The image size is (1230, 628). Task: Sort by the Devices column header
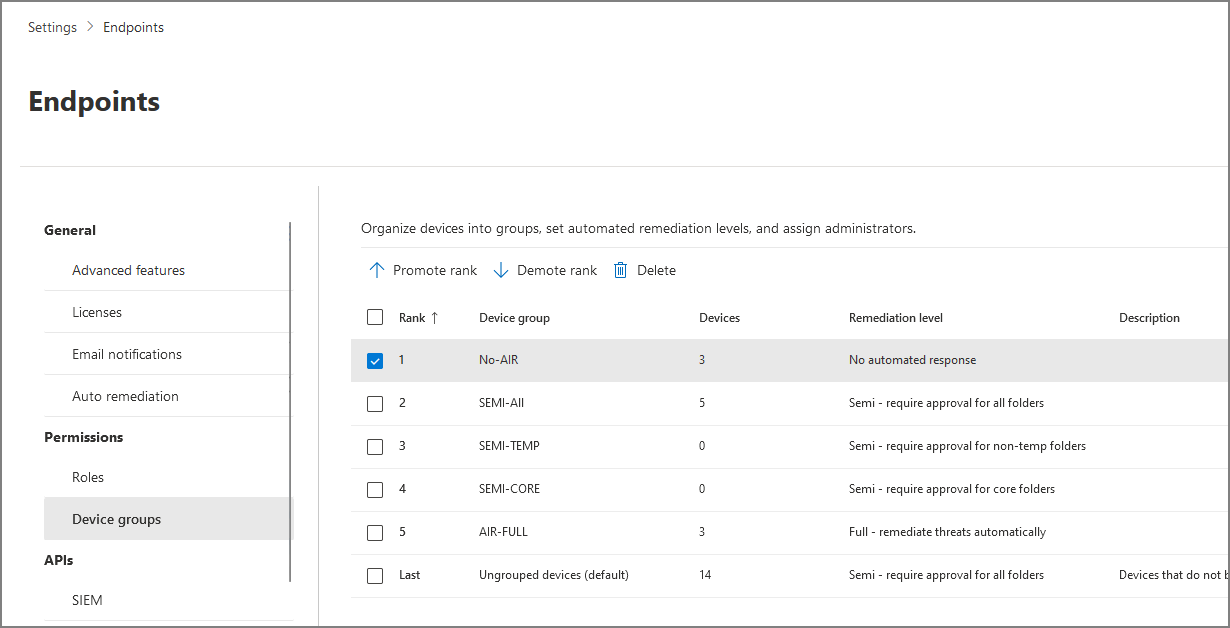pyautogui.click(x=719, y=318)
